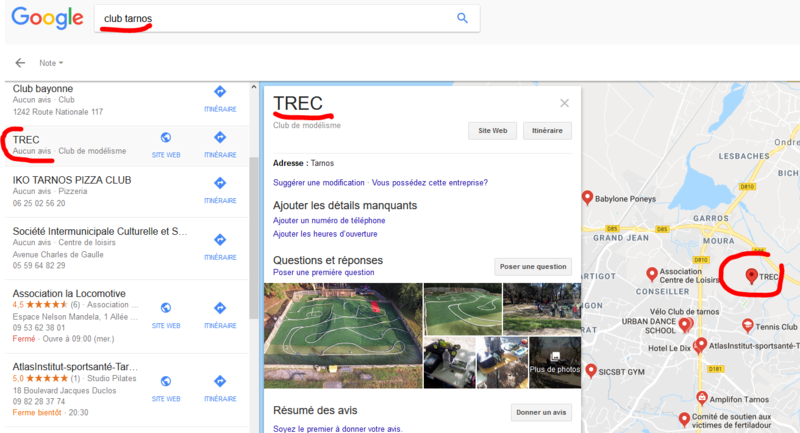The height and width of the screenshot is (433, 800).
Task: Open site web for Association la Locomotive
Action: (166, 315)
